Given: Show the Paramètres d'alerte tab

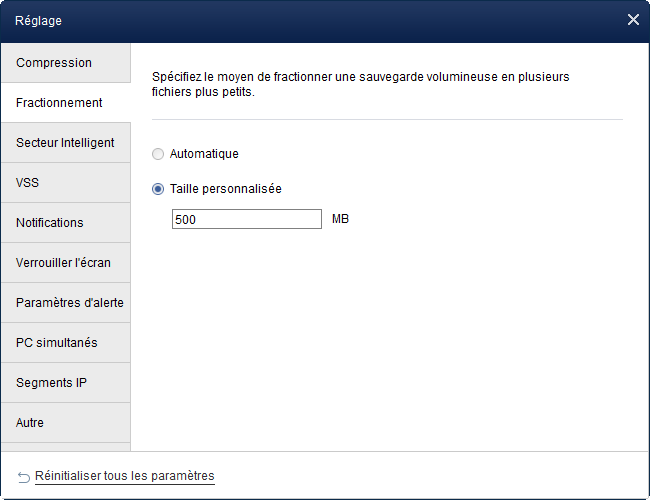Looking at the screenshot, I should [x=65, y=303].
